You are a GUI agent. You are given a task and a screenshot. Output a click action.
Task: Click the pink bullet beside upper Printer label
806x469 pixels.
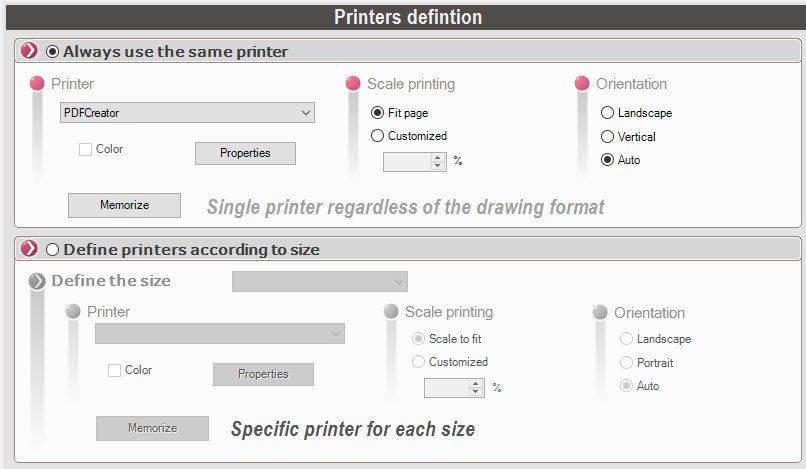click(37, 84)
